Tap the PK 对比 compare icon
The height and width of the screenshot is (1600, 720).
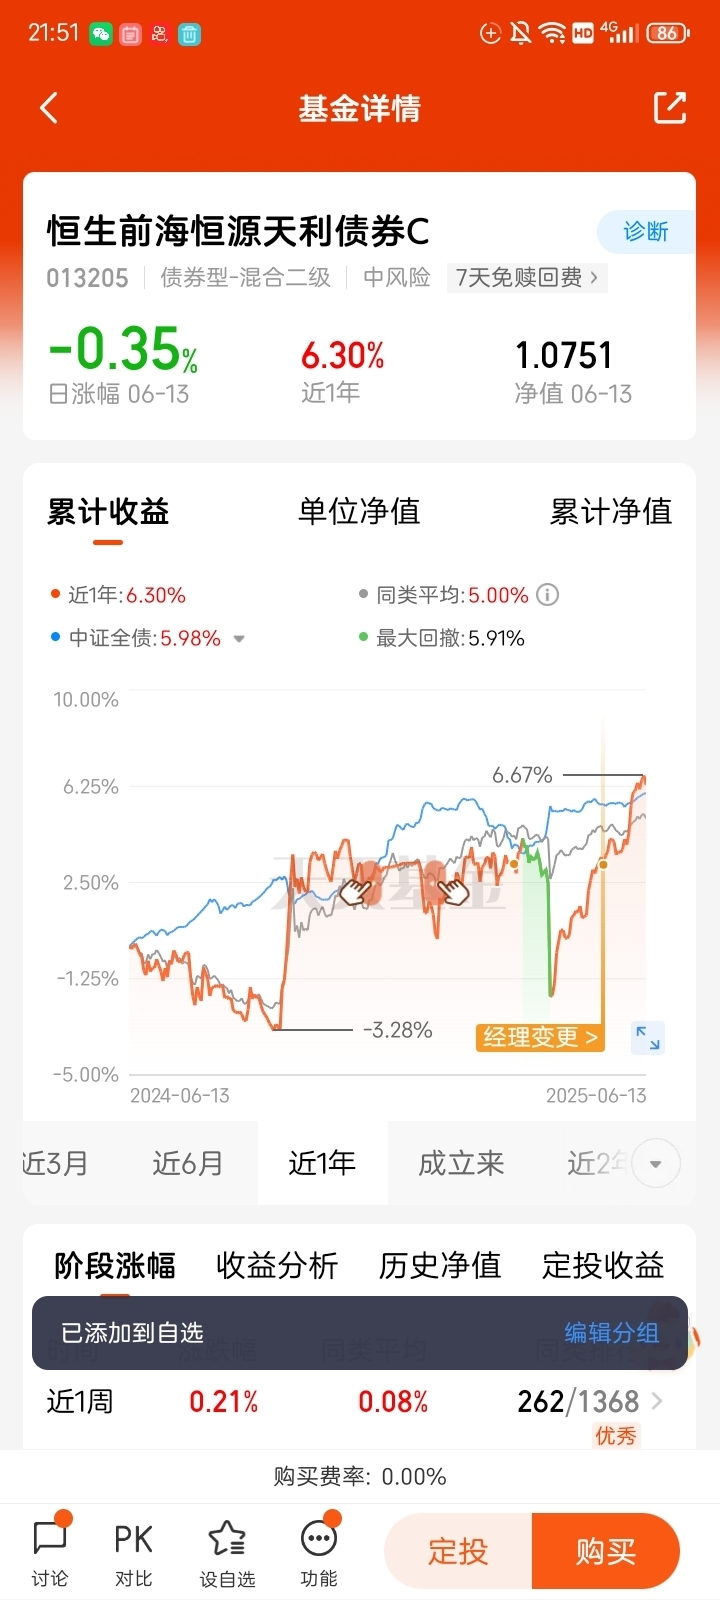[133, 1553]
